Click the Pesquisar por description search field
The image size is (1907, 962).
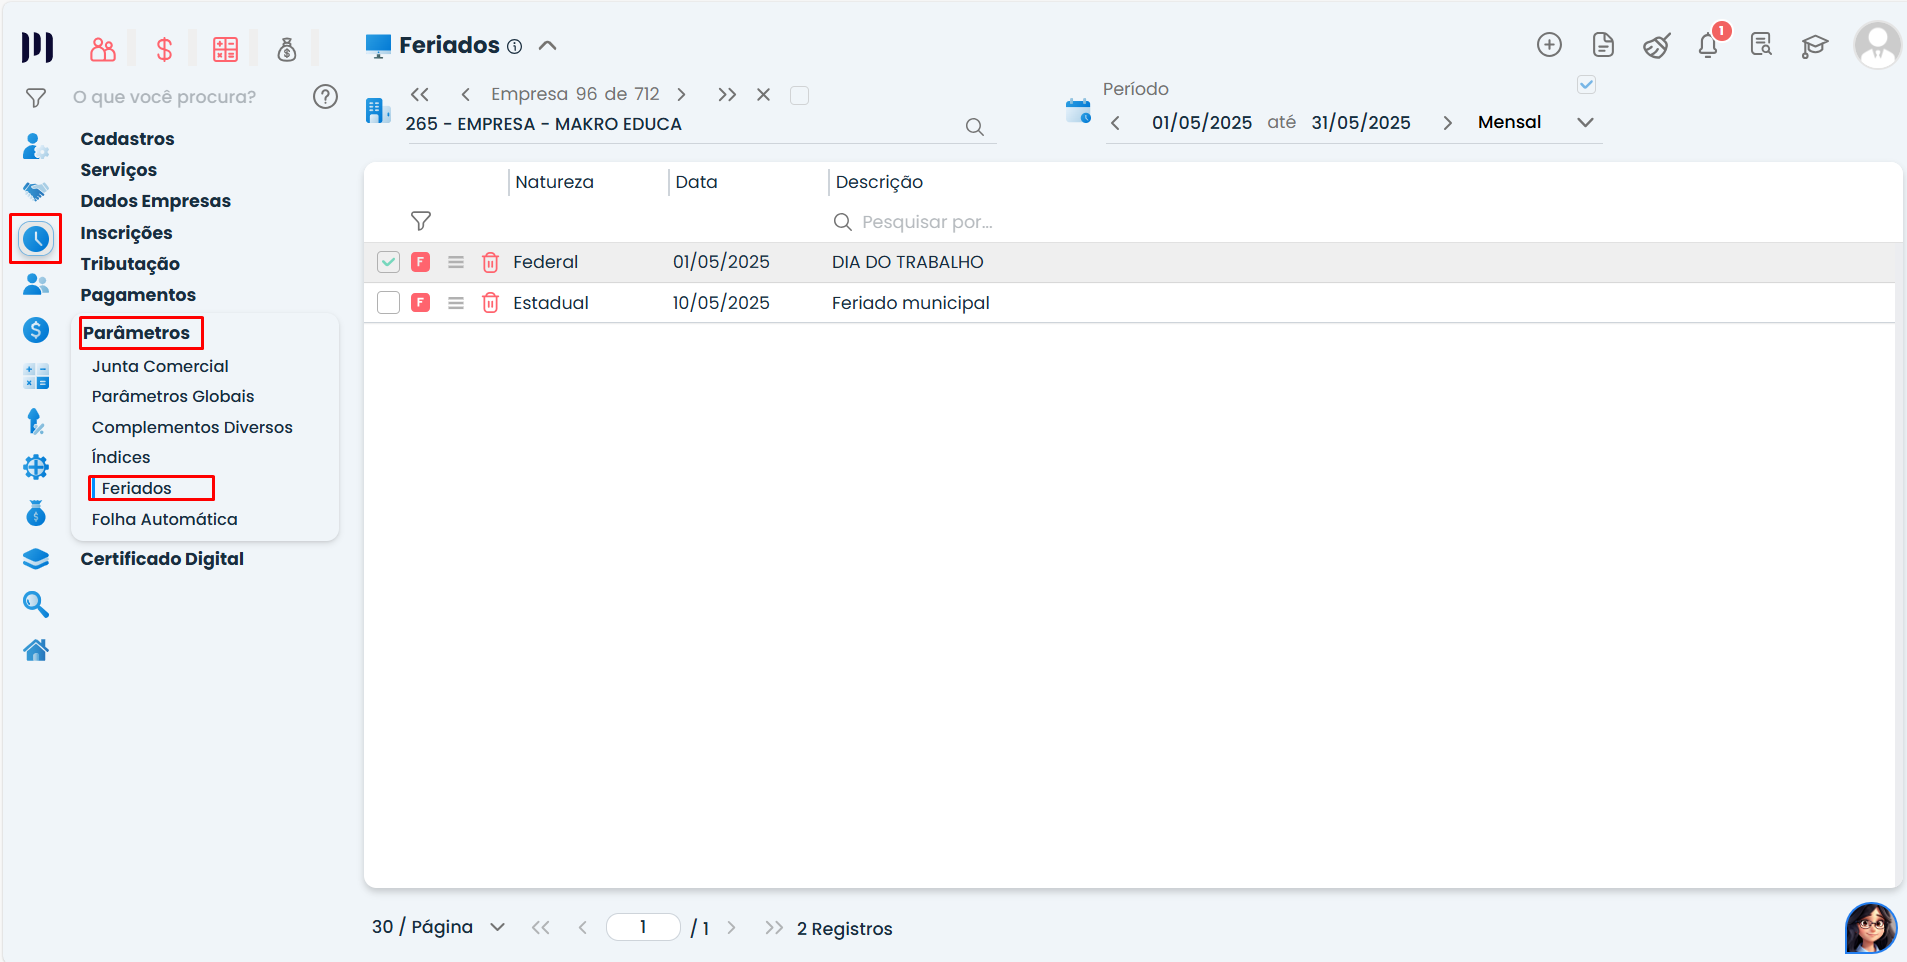tap(926, 222)
